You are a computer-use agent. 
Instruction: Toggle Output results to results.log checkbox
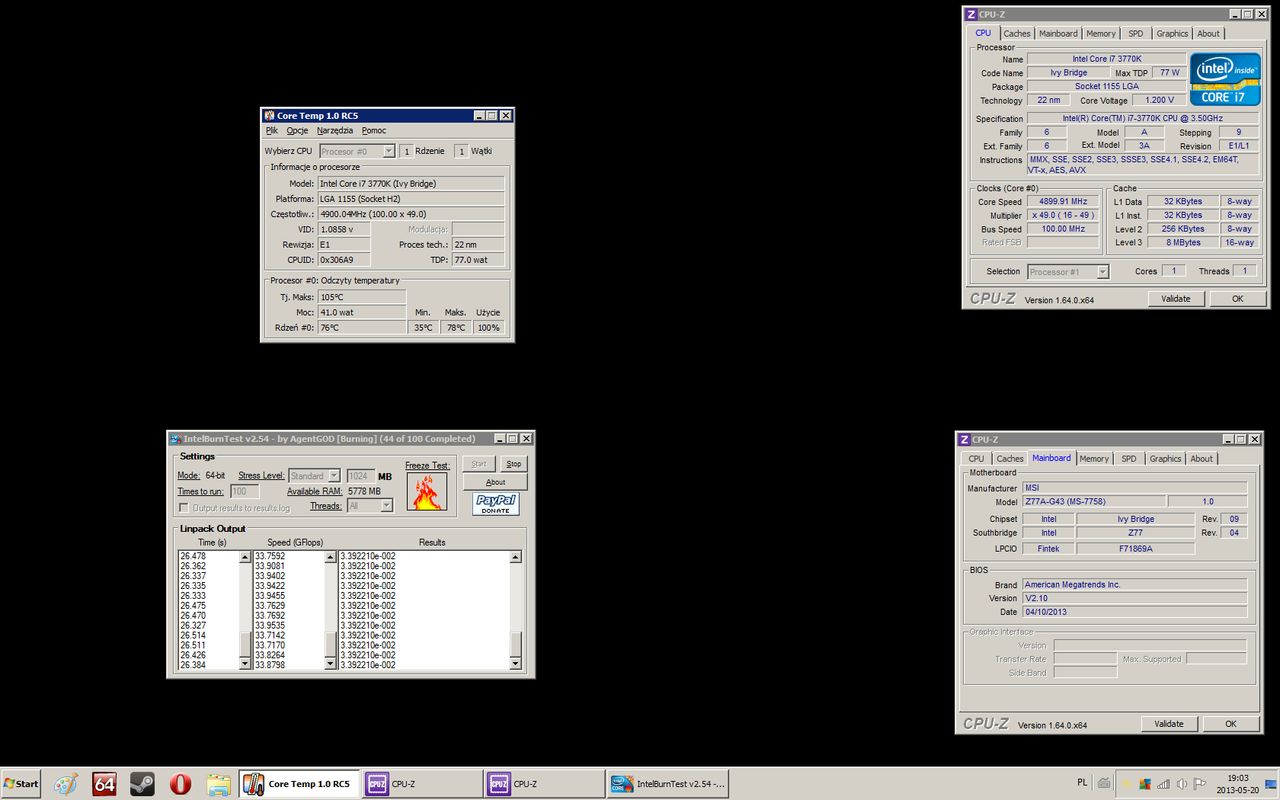coord(184,508)
